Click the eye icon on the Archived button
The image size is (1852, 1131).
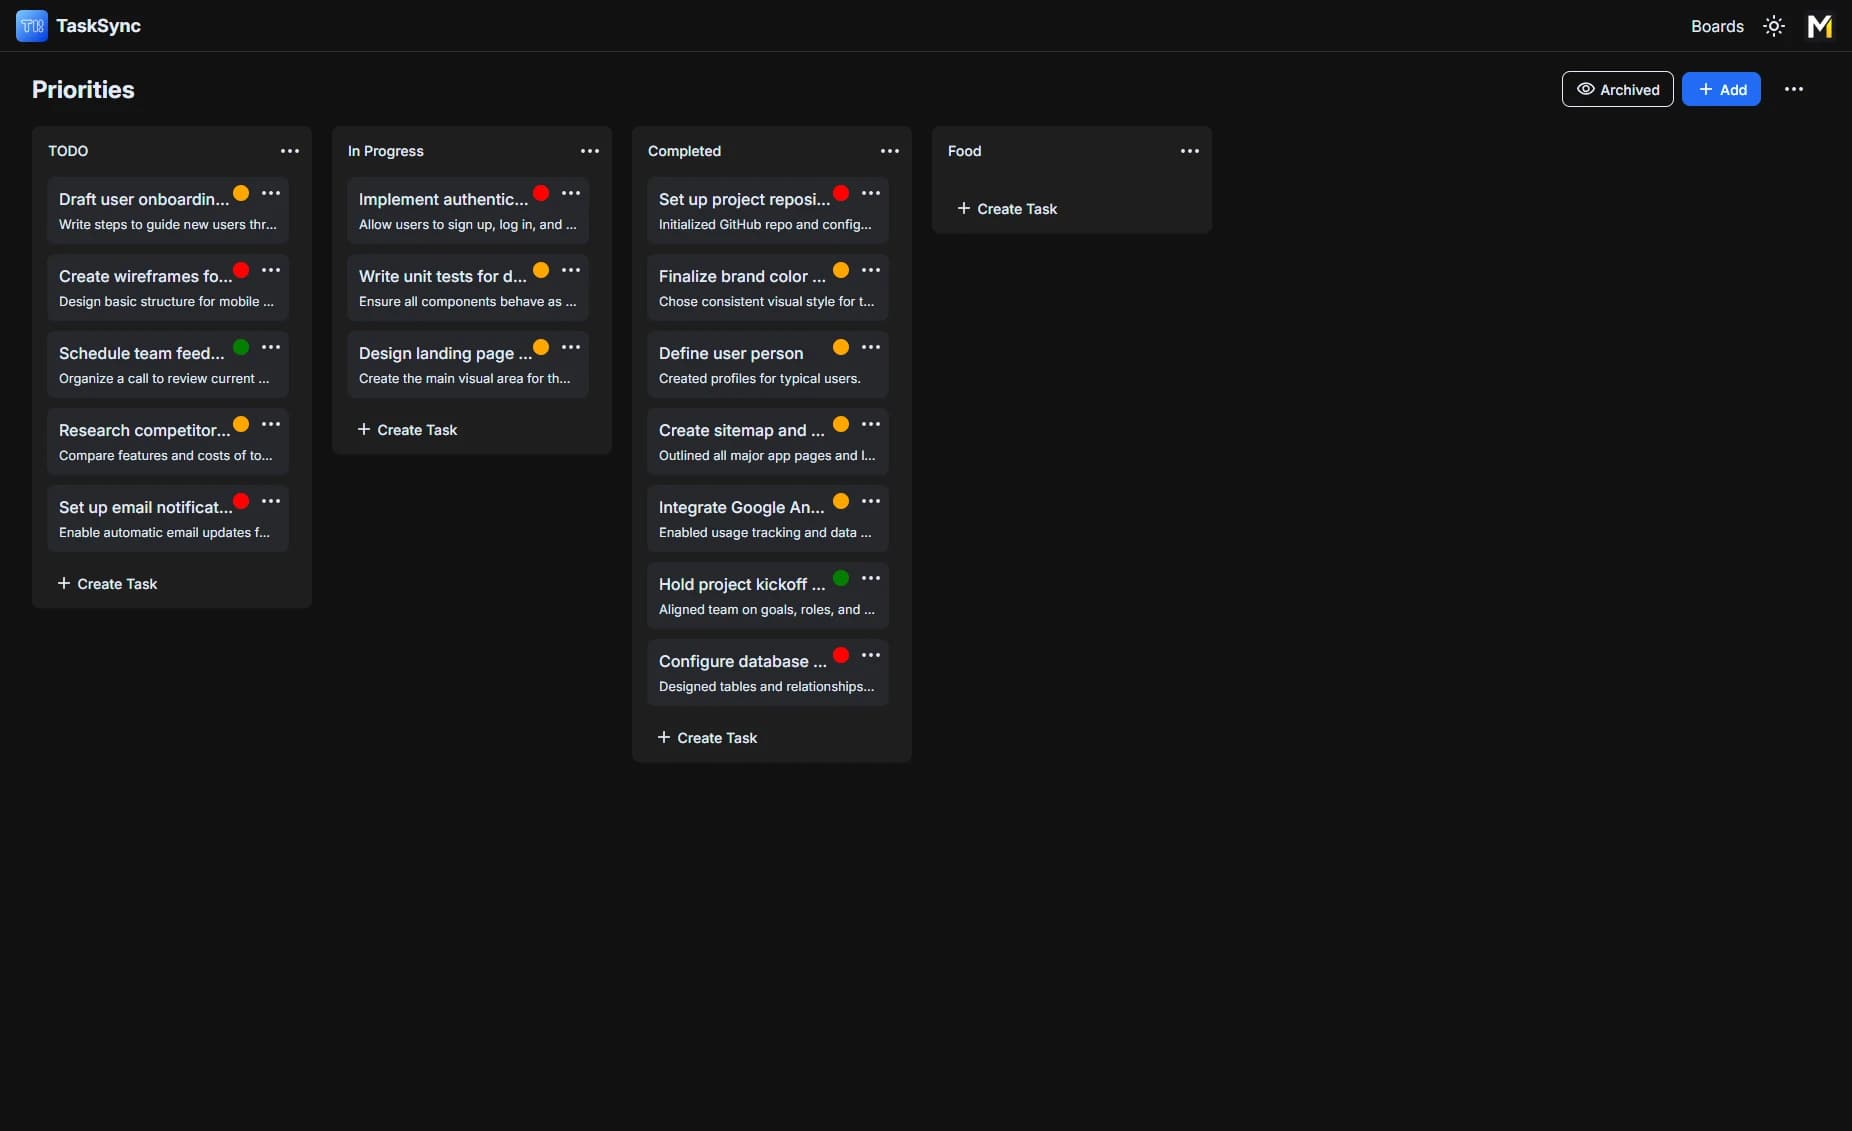(1587, 89)
